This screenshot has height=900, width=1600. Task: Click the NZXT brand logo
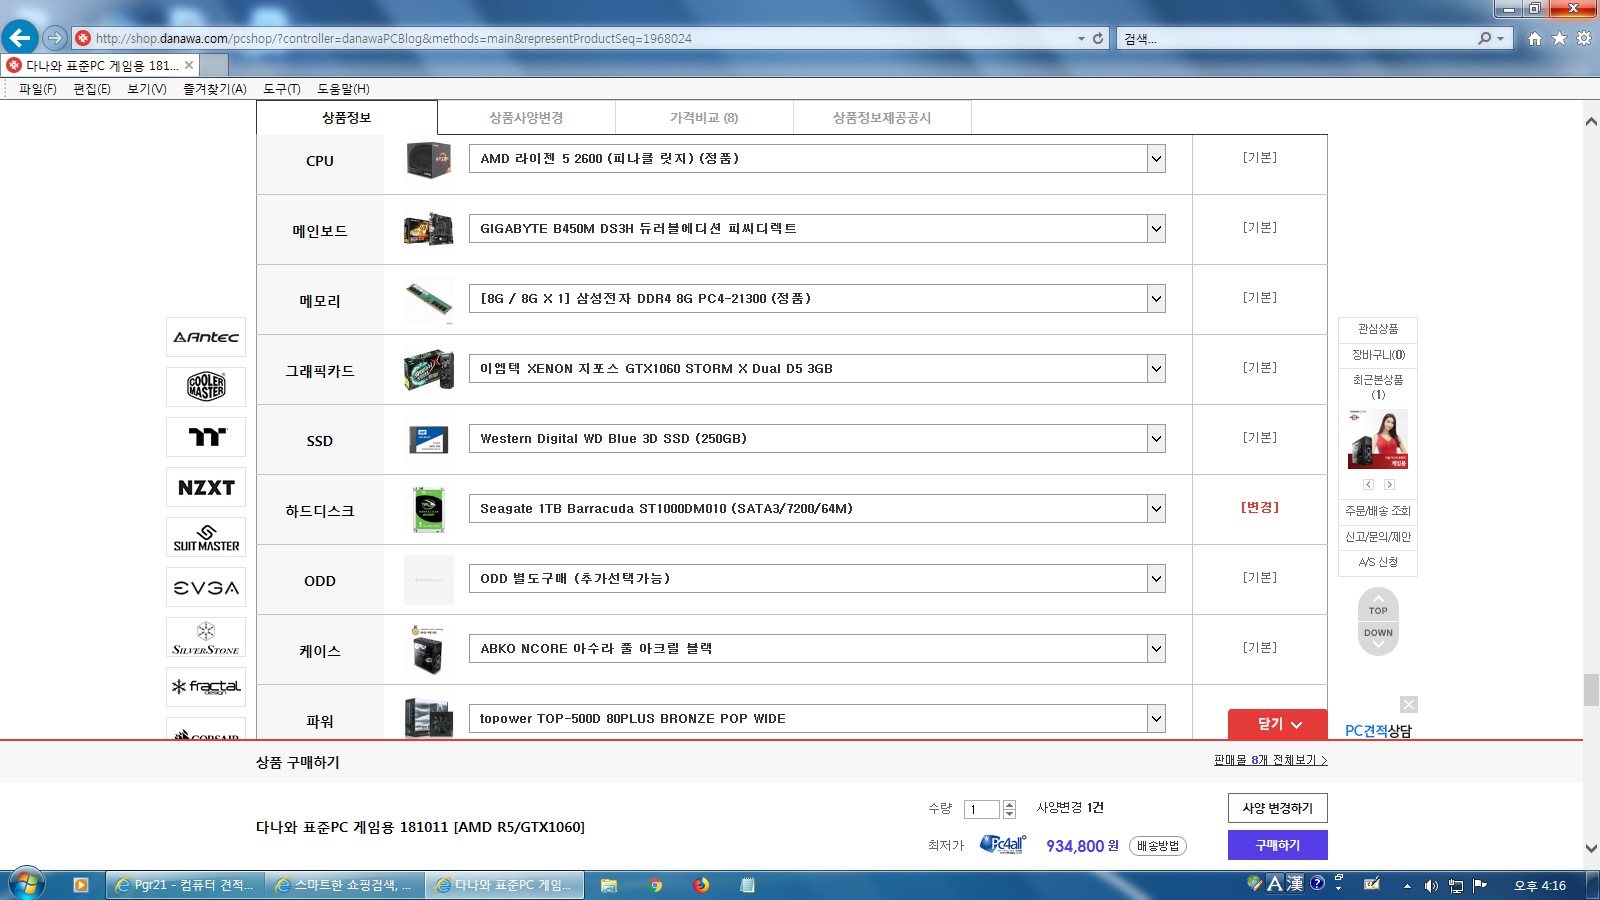tap(206, 487)
